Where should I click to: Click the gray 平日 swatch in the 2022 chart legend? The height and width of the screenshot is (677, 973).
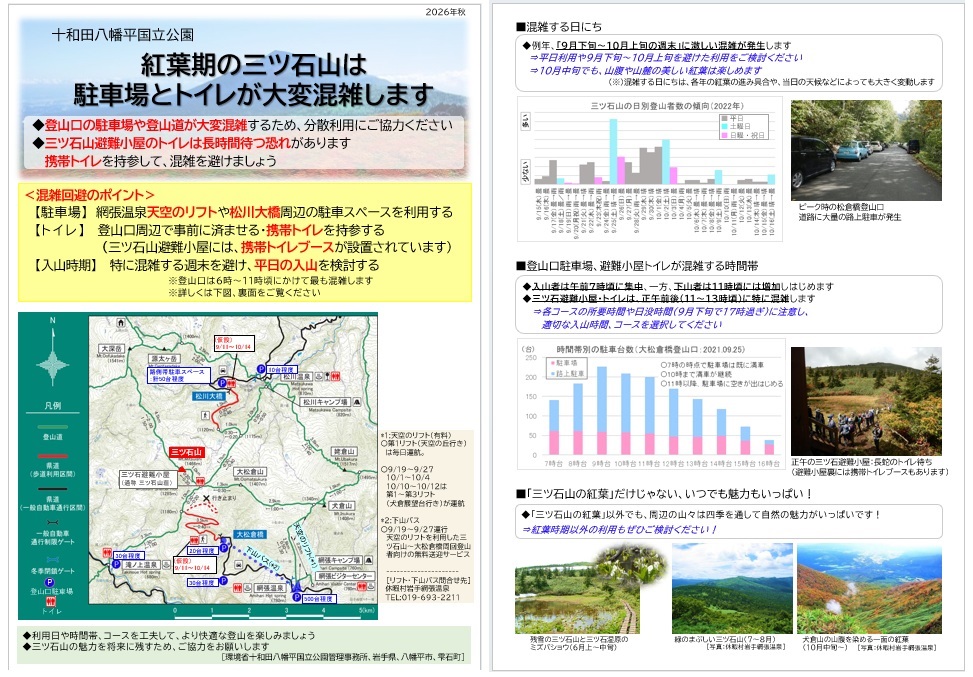click(x=724, y=118)
